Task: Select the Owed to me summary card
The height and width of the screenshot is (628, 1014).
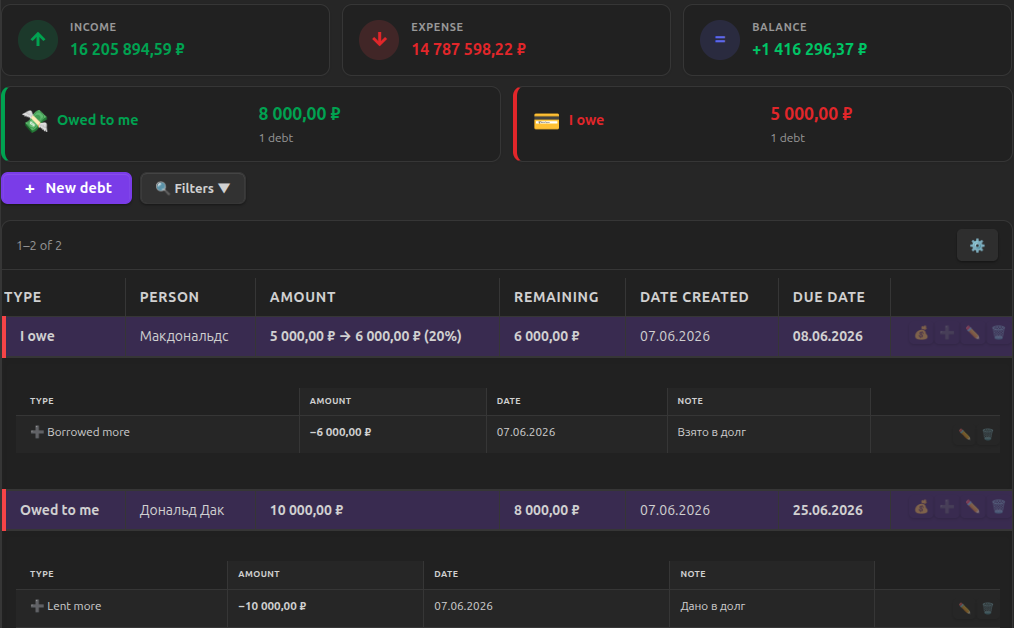Action: 251,124
